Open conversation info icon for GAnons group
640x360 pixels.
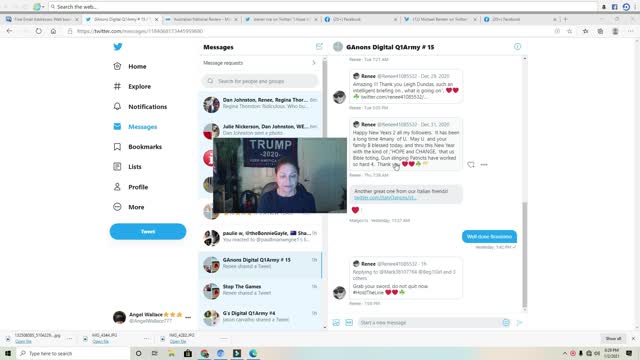517,47
